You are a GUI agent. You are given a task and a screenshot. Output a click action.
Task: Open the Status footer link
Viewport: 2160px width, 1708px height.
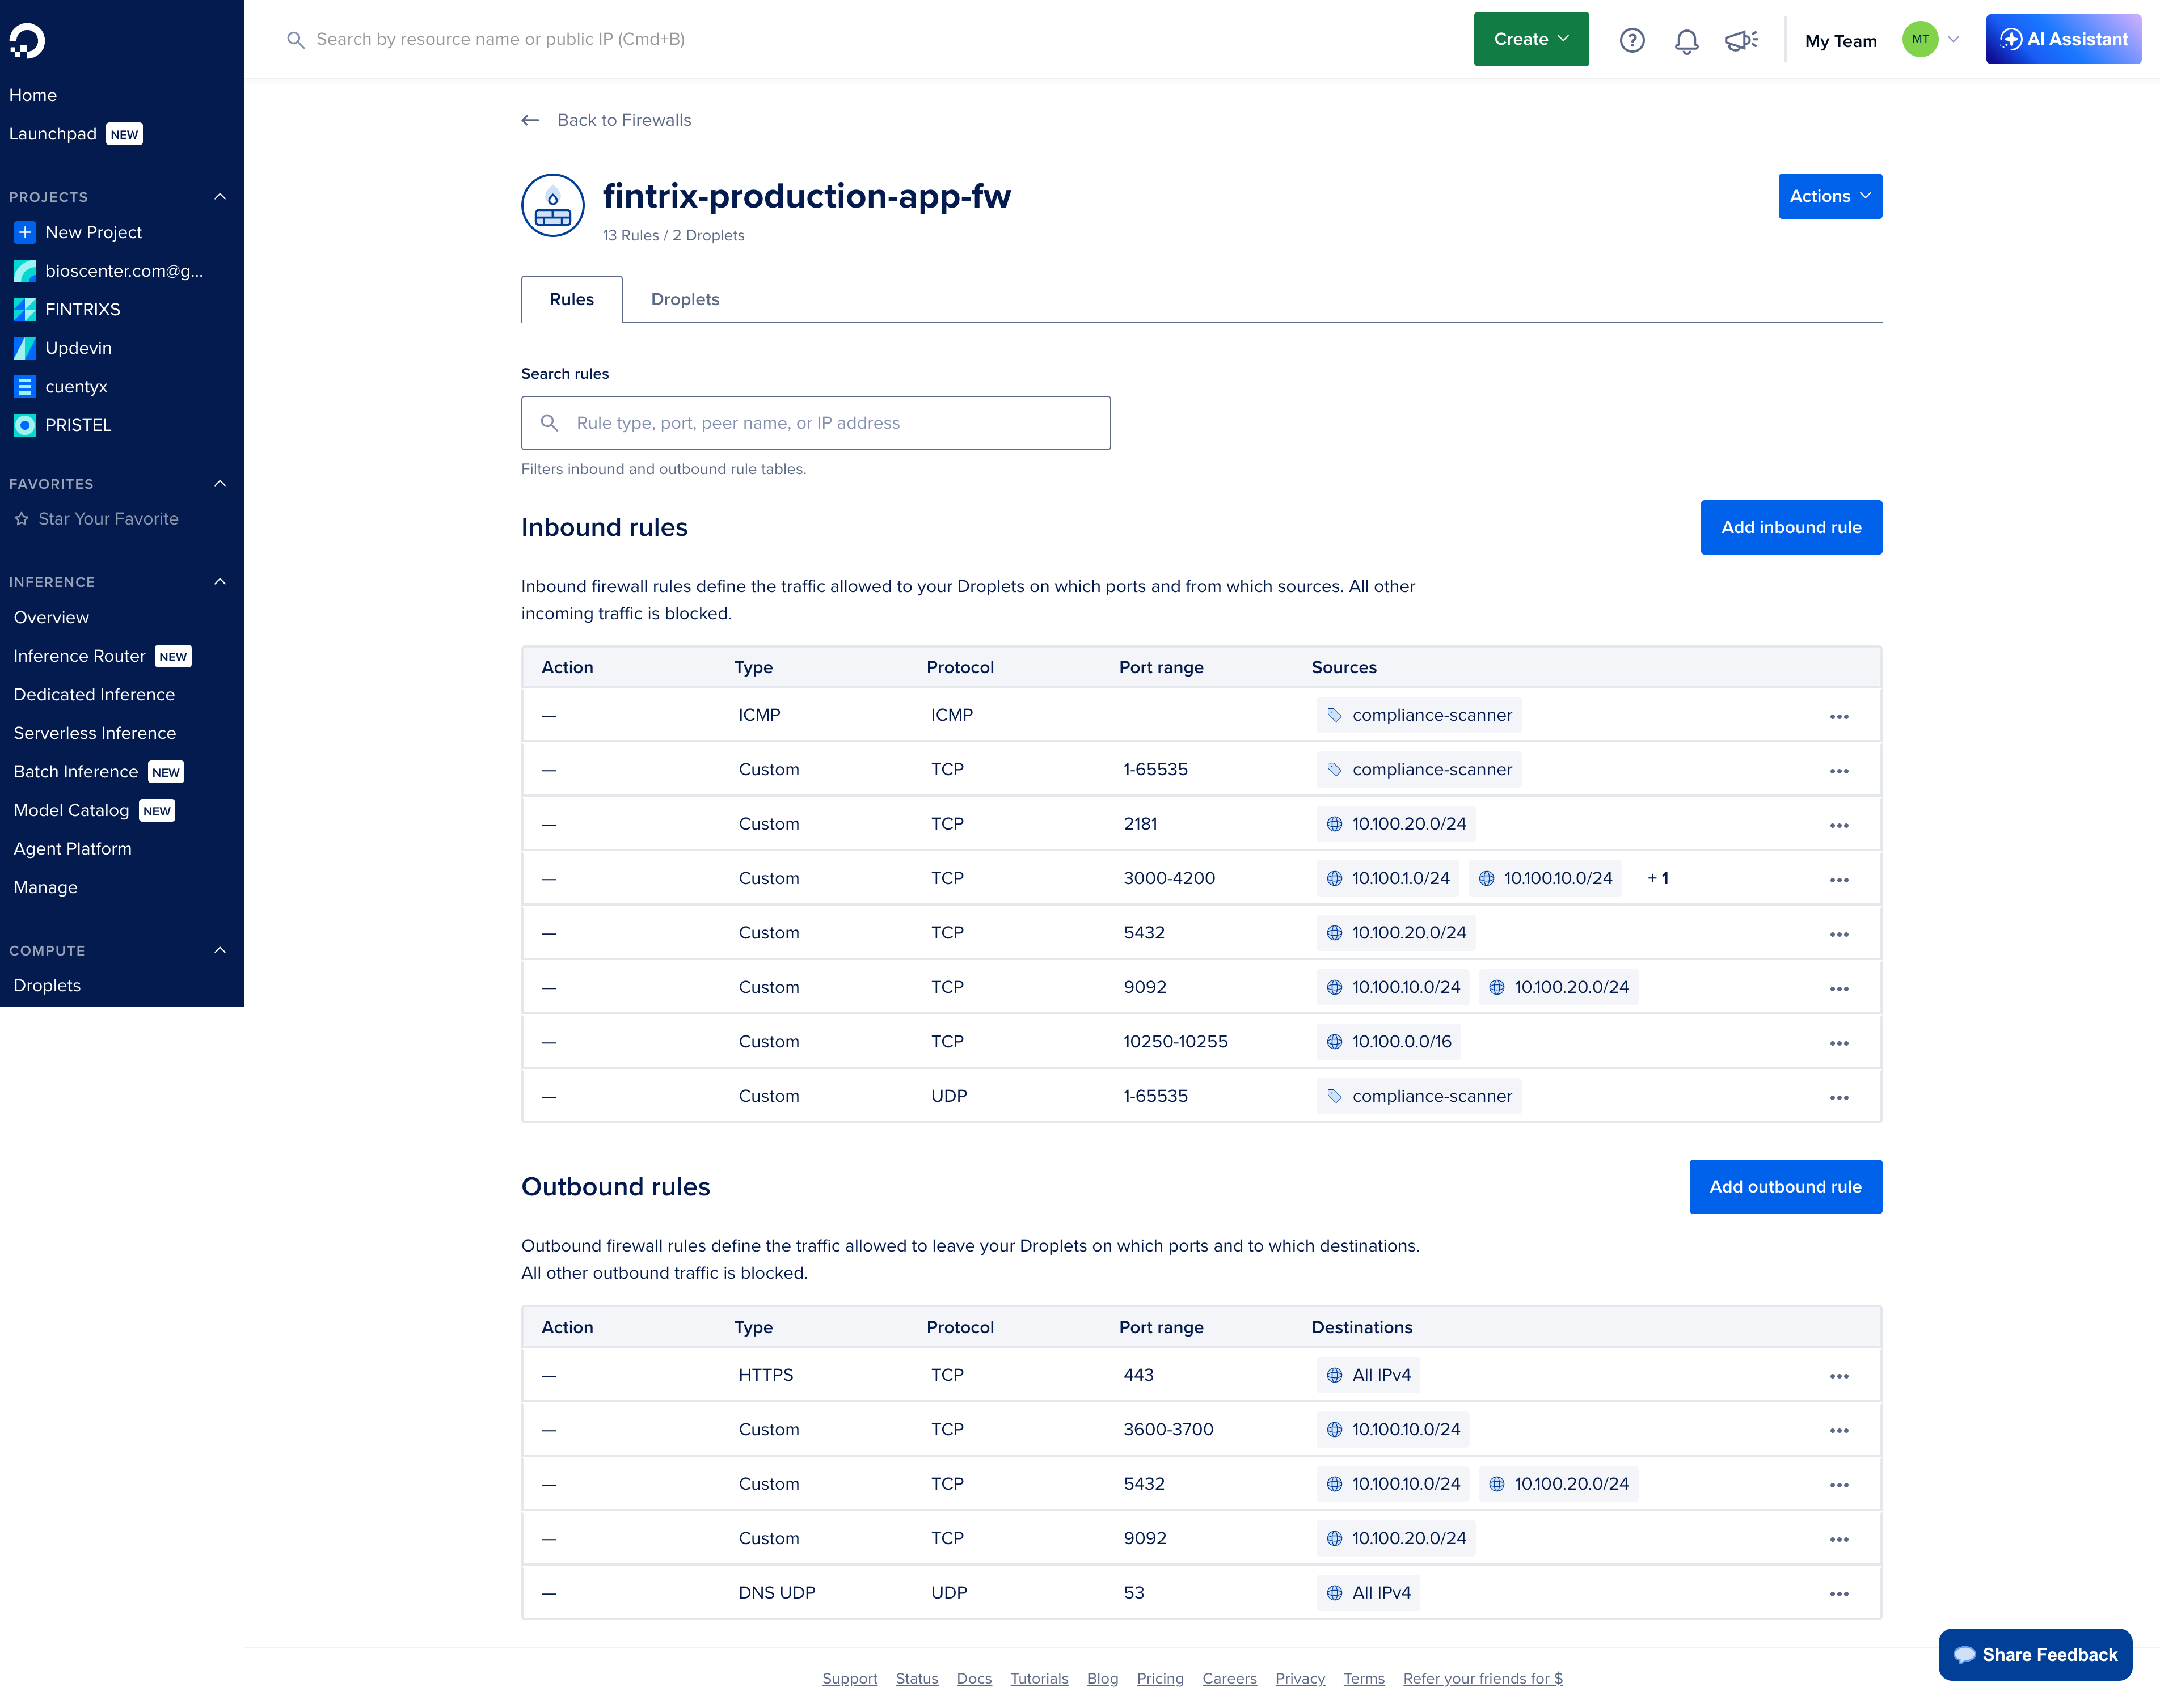pos(917,1678)
